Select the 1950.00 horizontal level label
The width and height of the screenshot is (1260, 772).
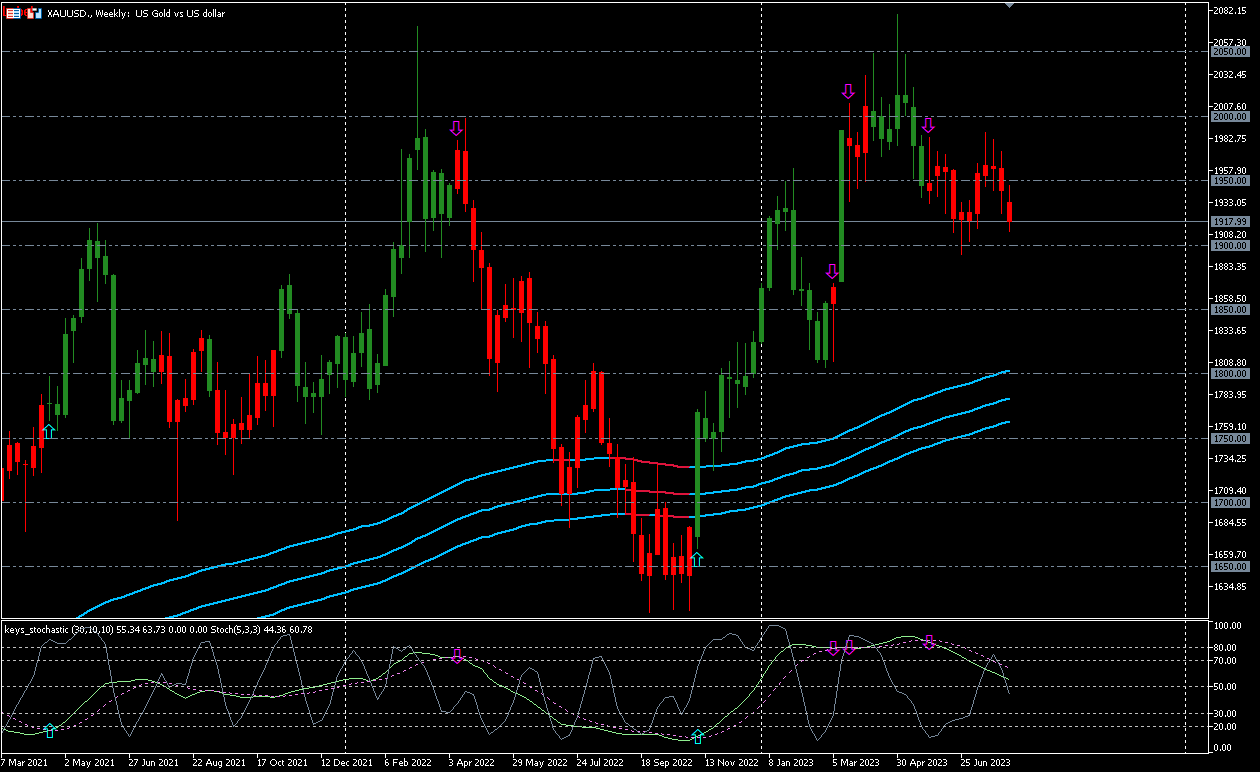point(1229,181)
